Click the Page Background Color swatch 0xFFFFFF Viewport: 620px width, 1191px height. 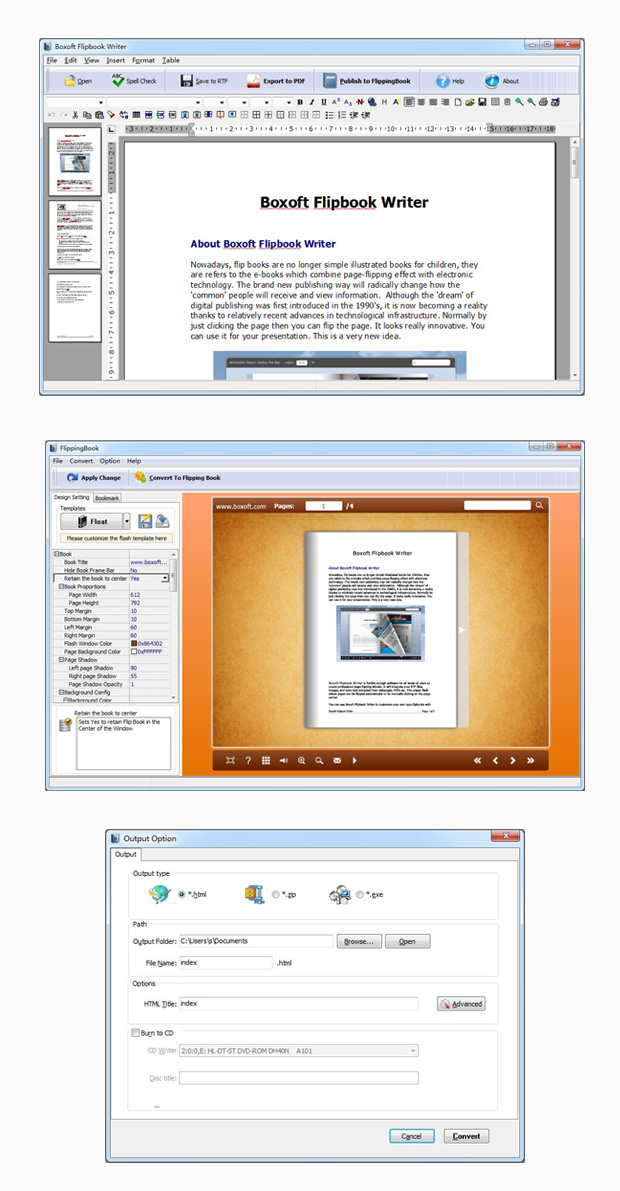pyautogui.click(x=134, y=652)
